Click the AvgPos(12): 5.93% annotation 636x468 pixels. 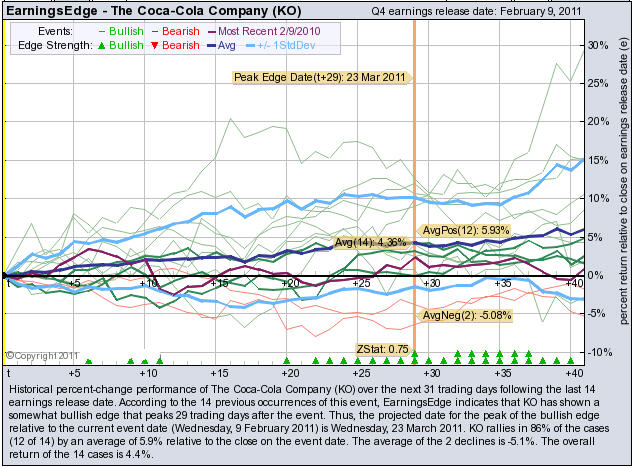click(467, 230)
